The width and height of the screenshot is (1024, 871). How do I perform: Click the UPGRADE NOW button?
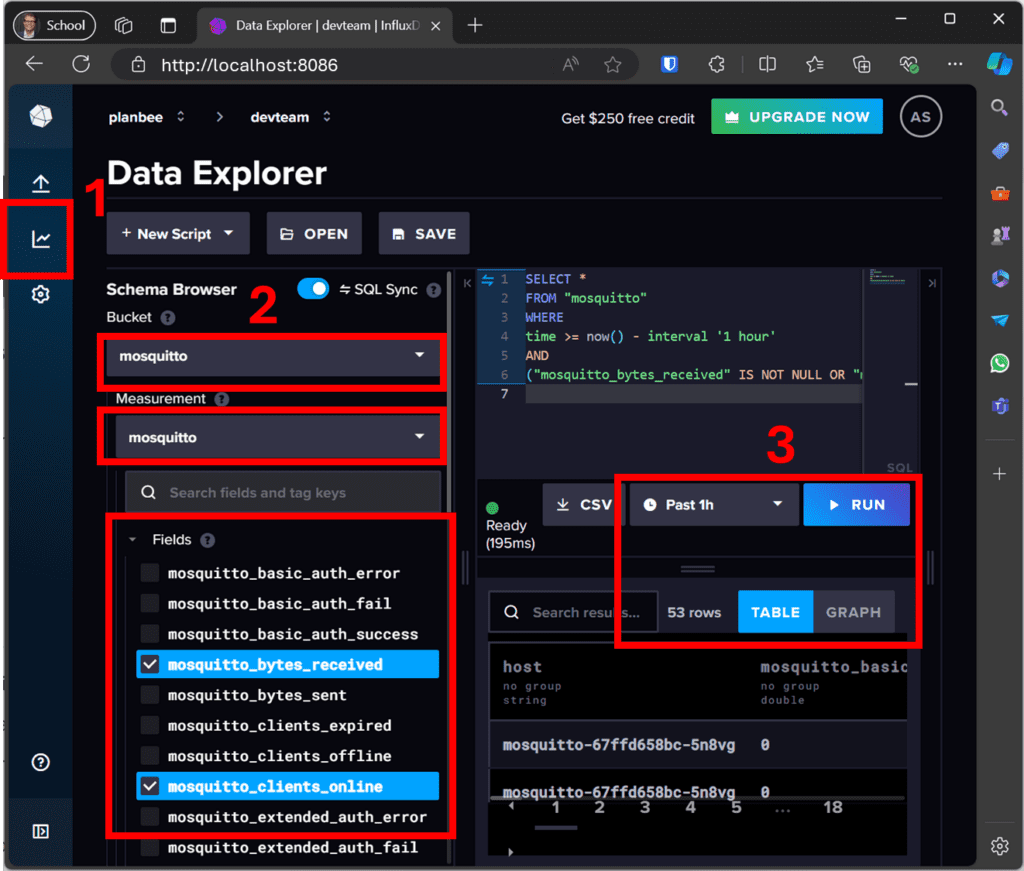(797, 116)
